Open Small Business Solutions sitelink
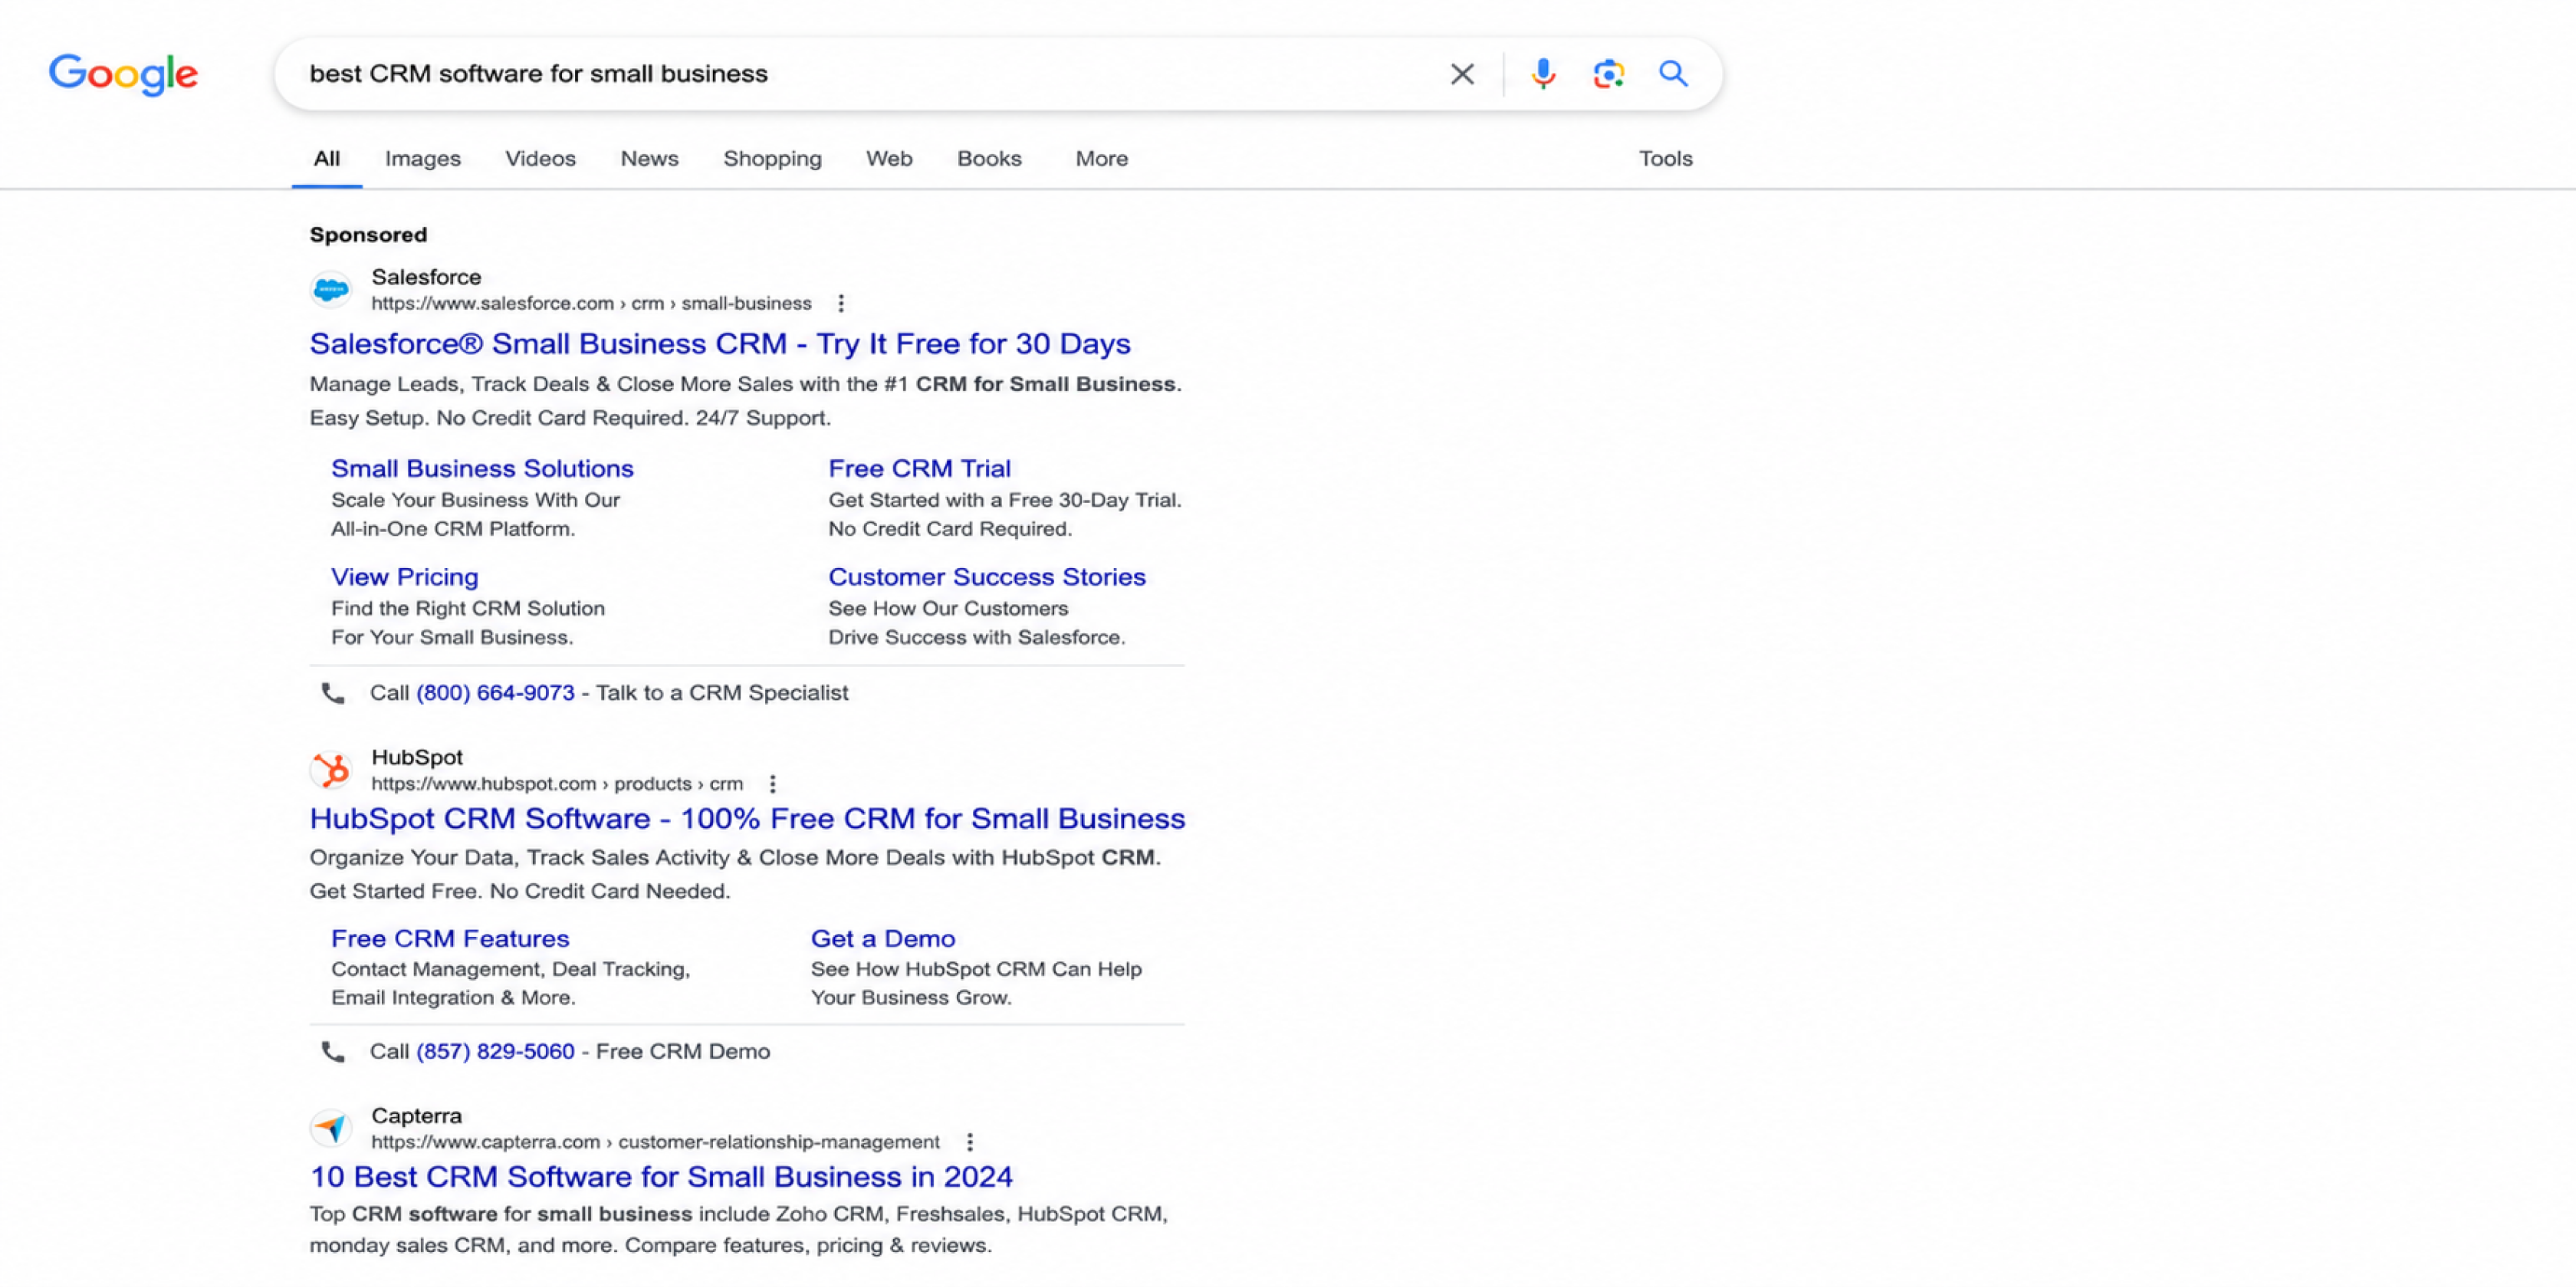 pyautogui.click(x=482, y=469)
